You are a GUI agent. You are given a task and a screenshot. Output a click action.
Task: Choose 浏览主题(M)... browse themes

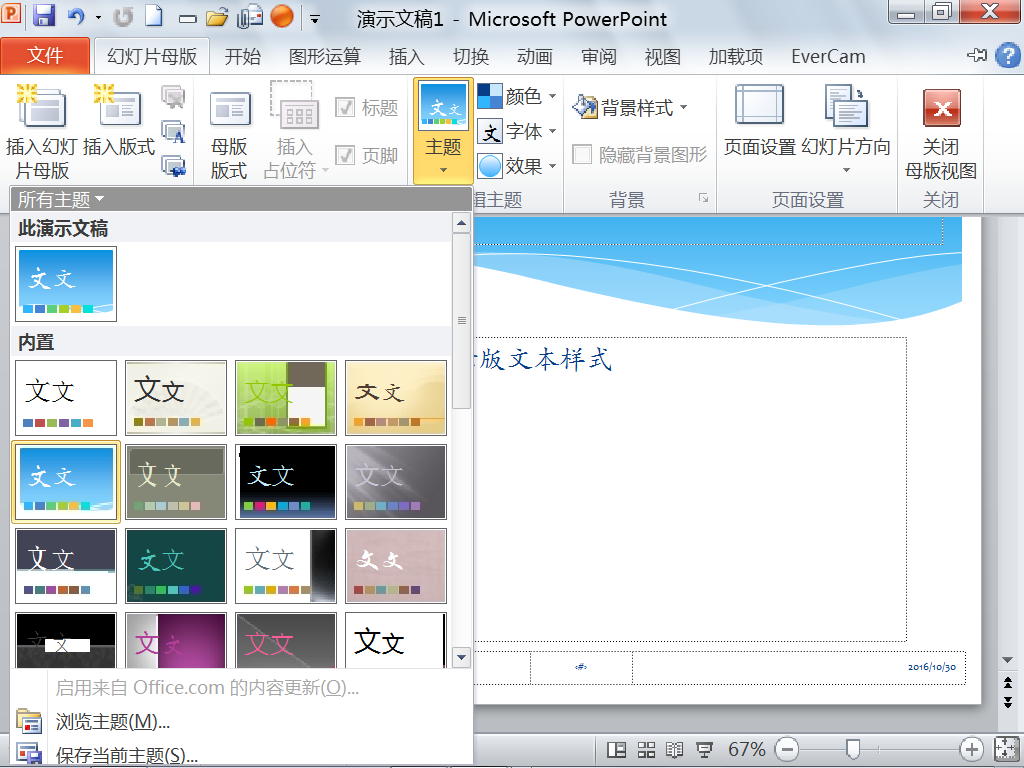242,722
